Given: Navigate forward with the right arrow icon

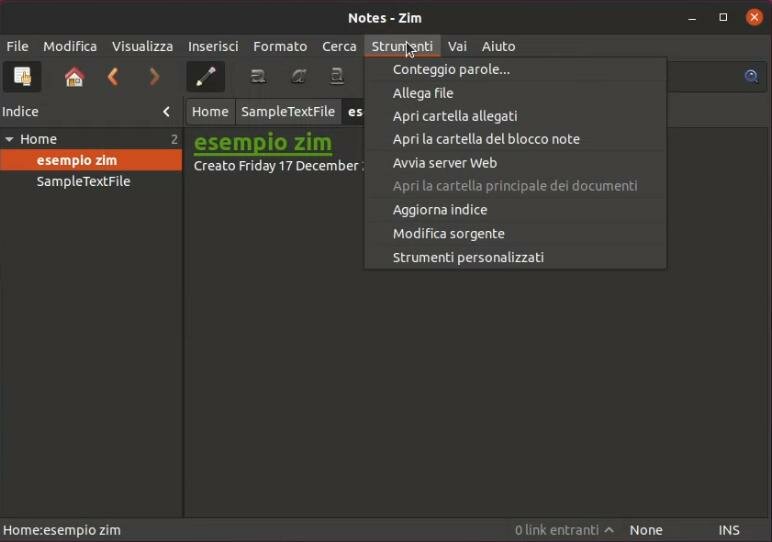Looking at the screenshot, I should point(154,77).
